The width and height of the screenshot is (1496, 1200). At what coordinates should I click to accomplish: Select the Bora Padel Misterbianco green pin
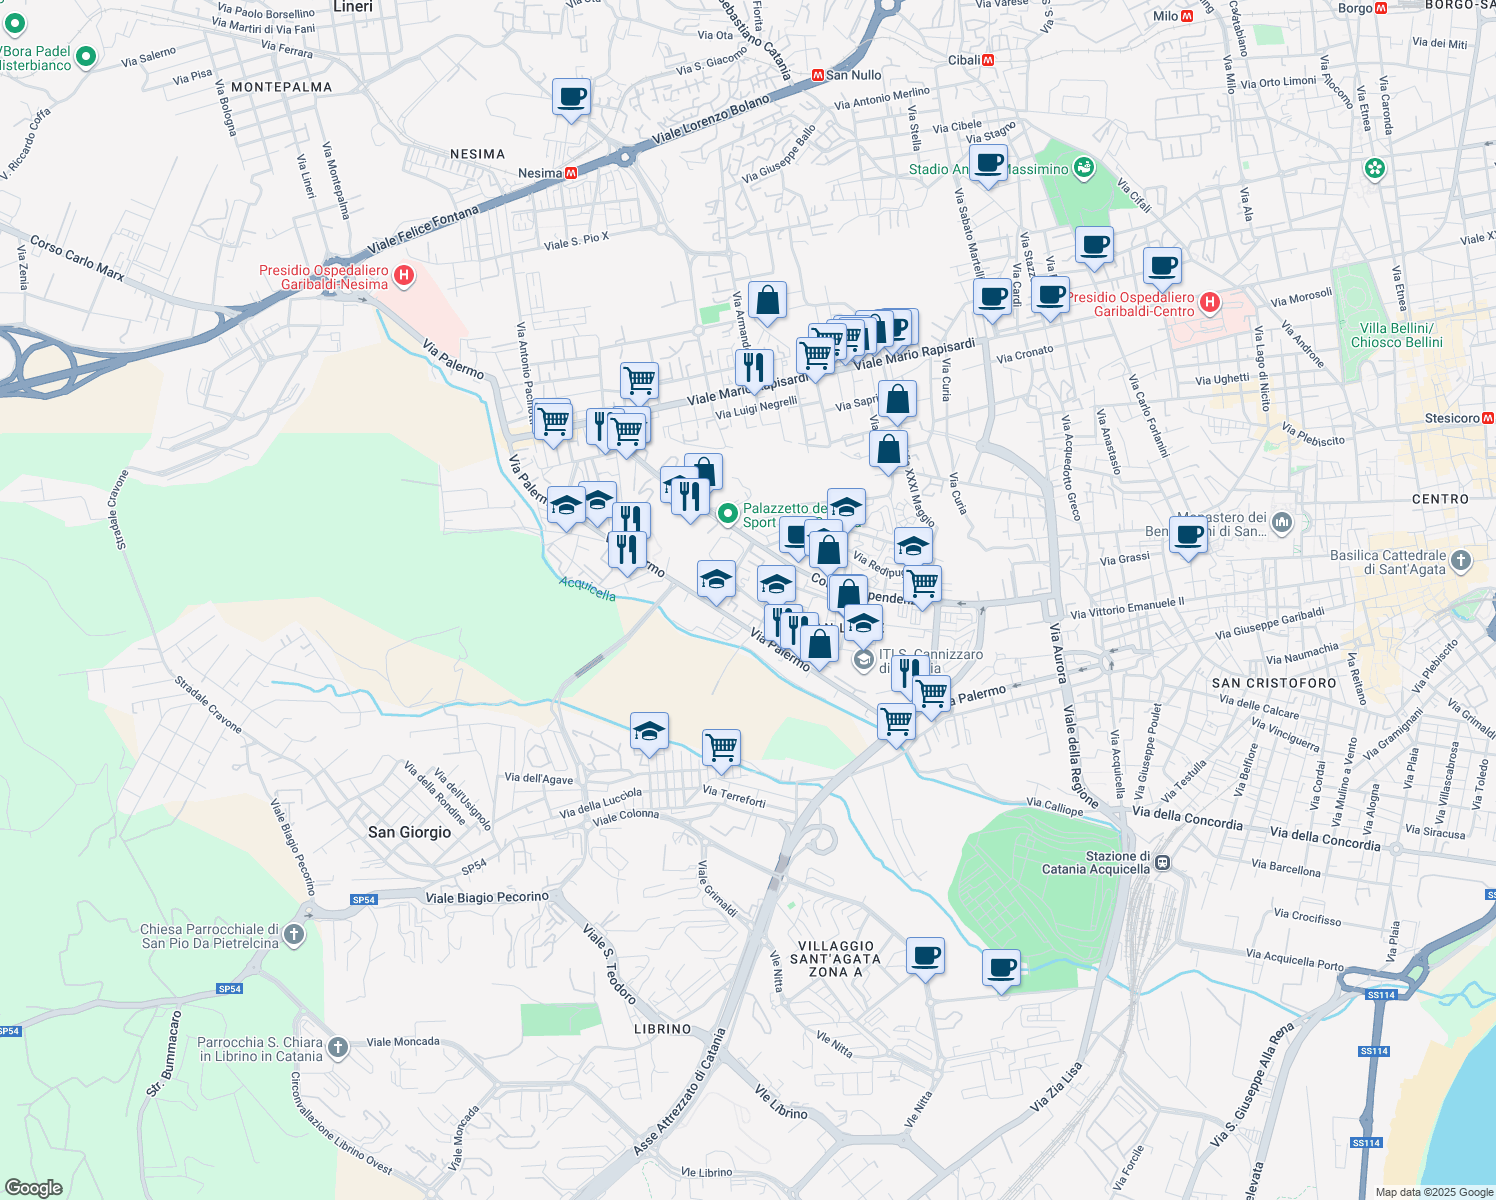pyautogui.click(x=84, y=55)
